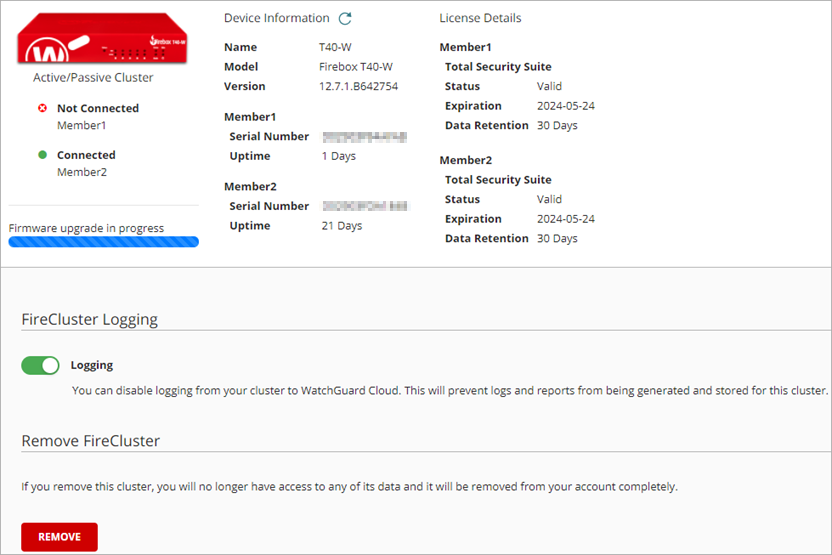
Task: Click the red Not Connected status icon
Action: tap(42, 108)
